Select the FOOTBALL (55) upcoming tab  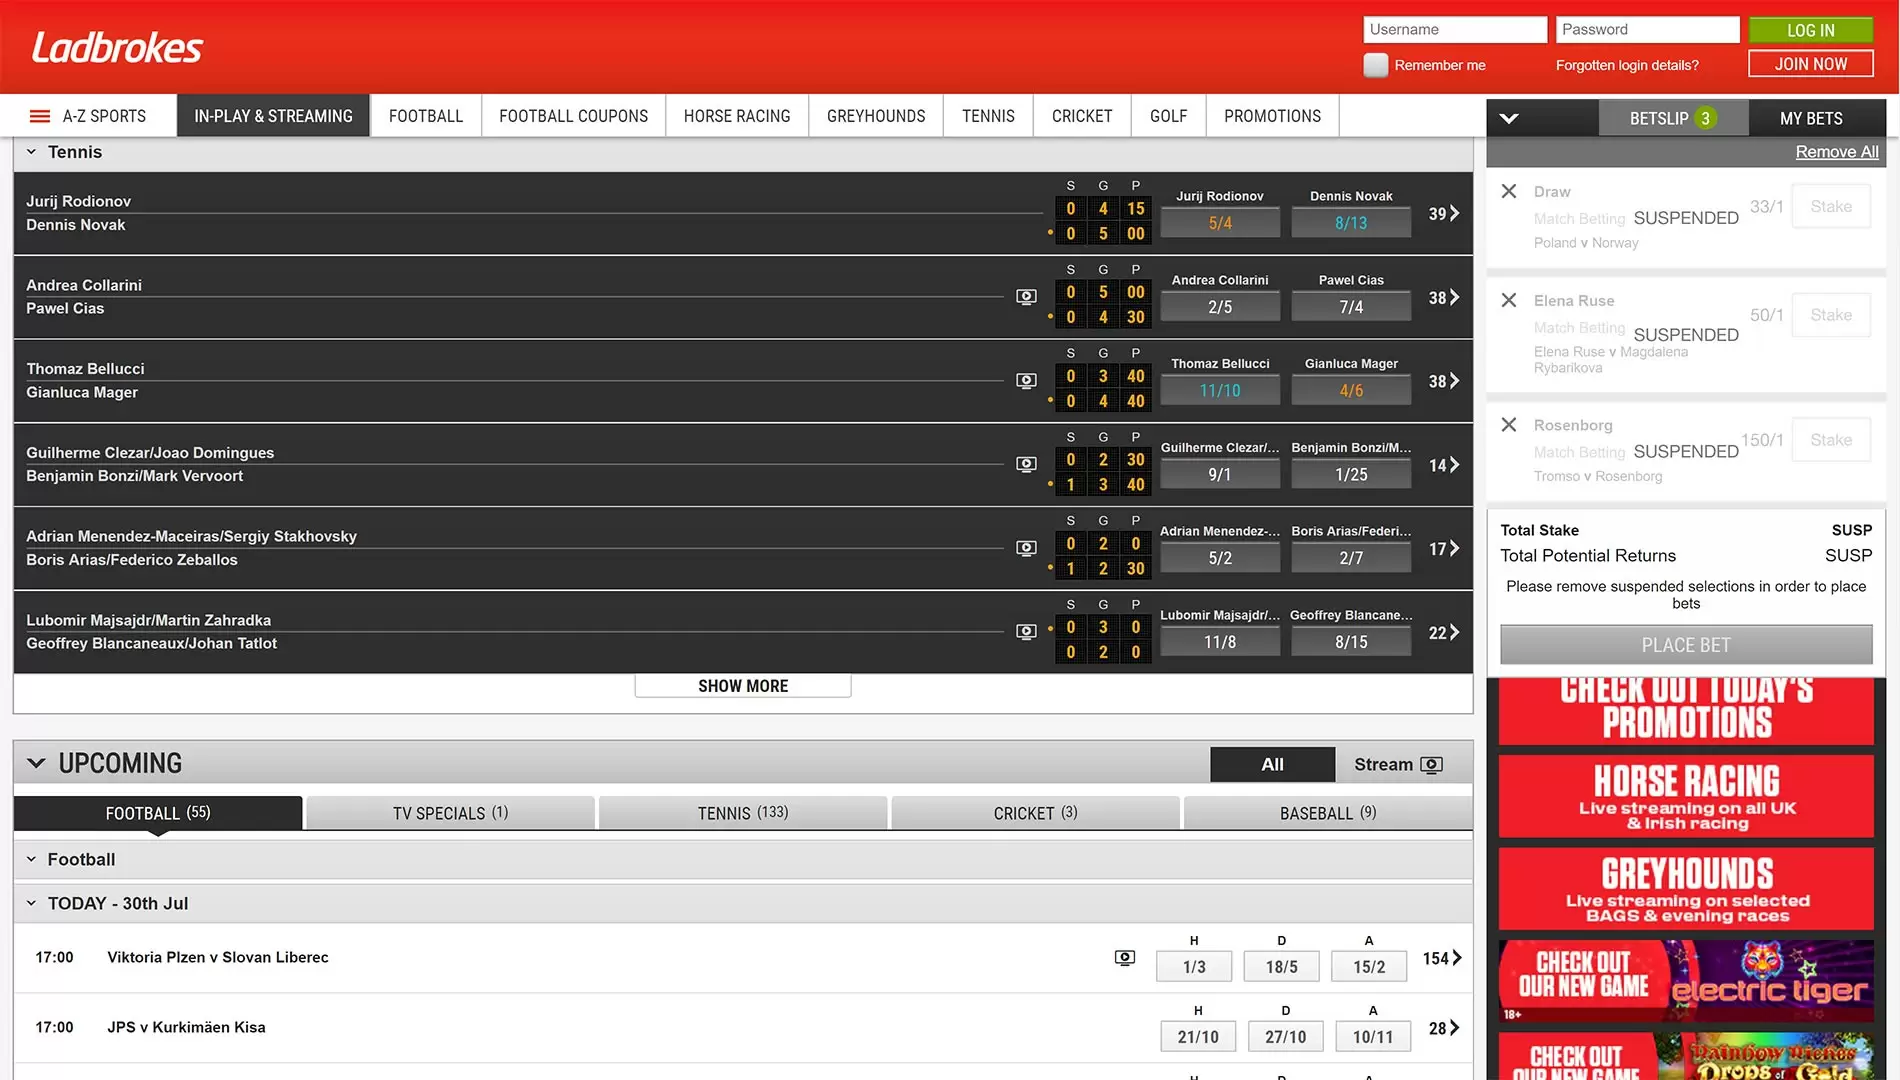[x=158, y=813]
